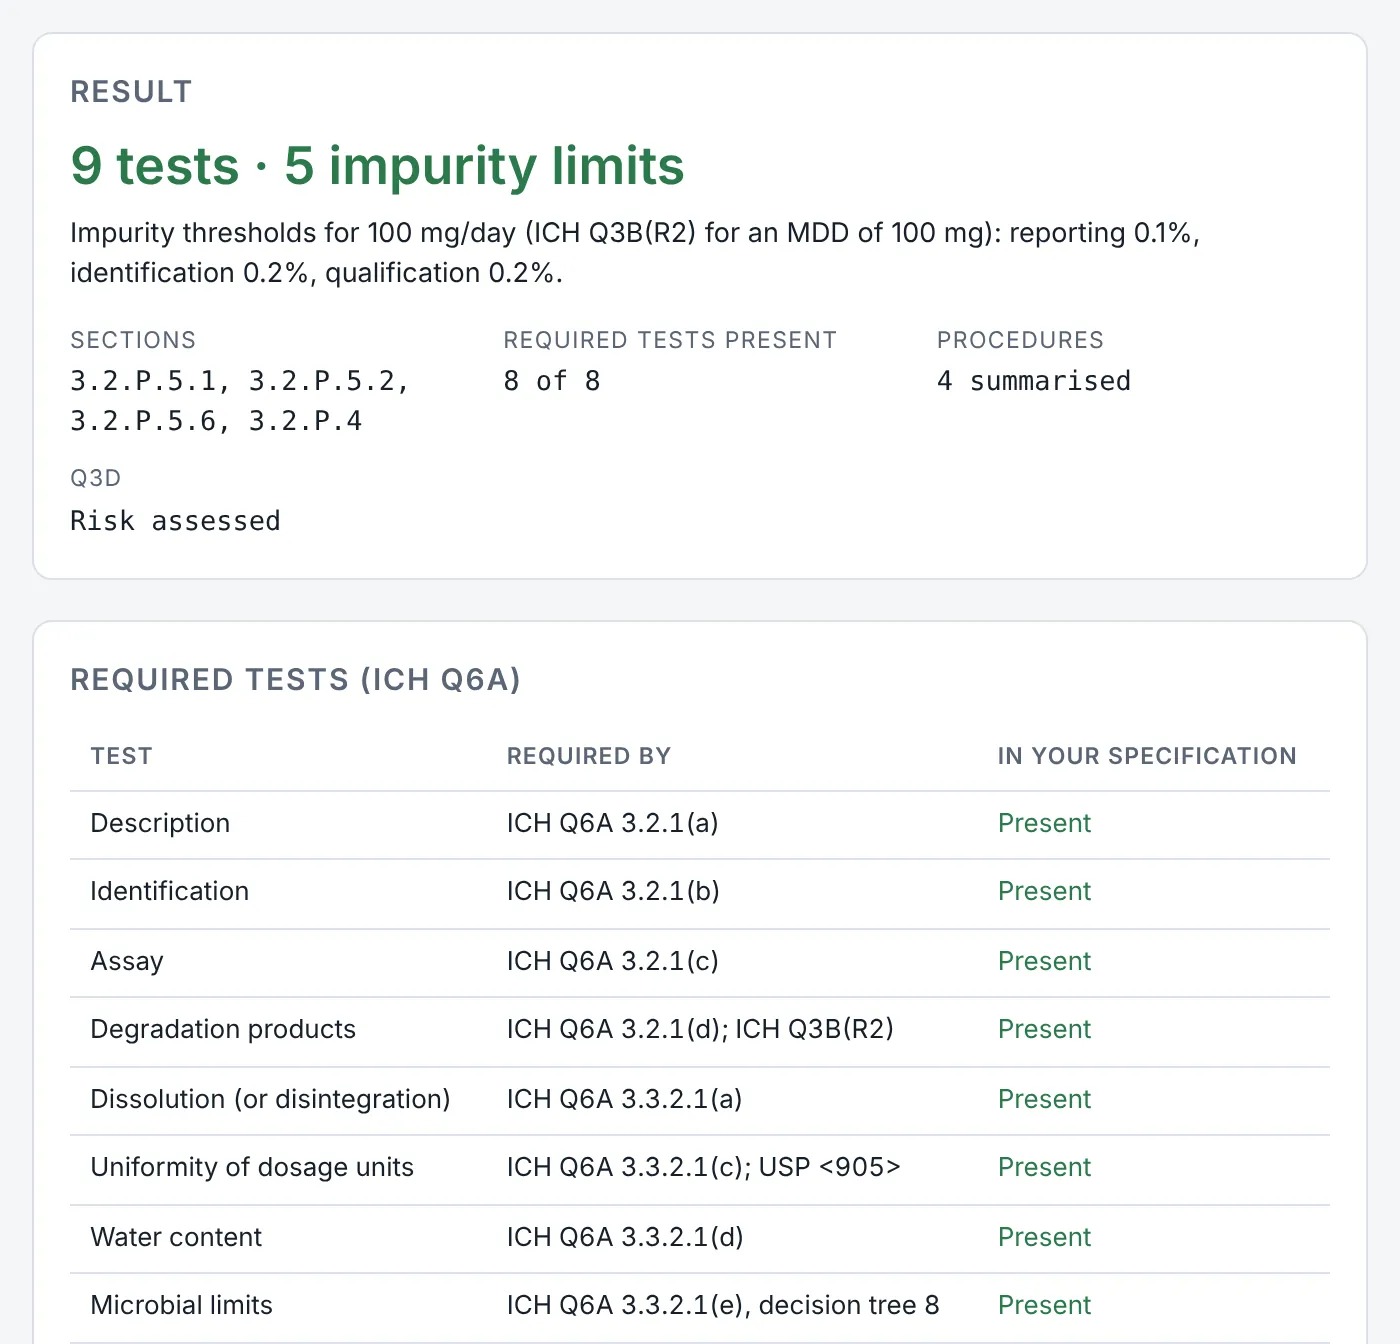The width and height of the screenshot is (1400, 1344).
Task: Click the IN YOUR SPECIFICATION column header
Action: tap(1147, 756)
